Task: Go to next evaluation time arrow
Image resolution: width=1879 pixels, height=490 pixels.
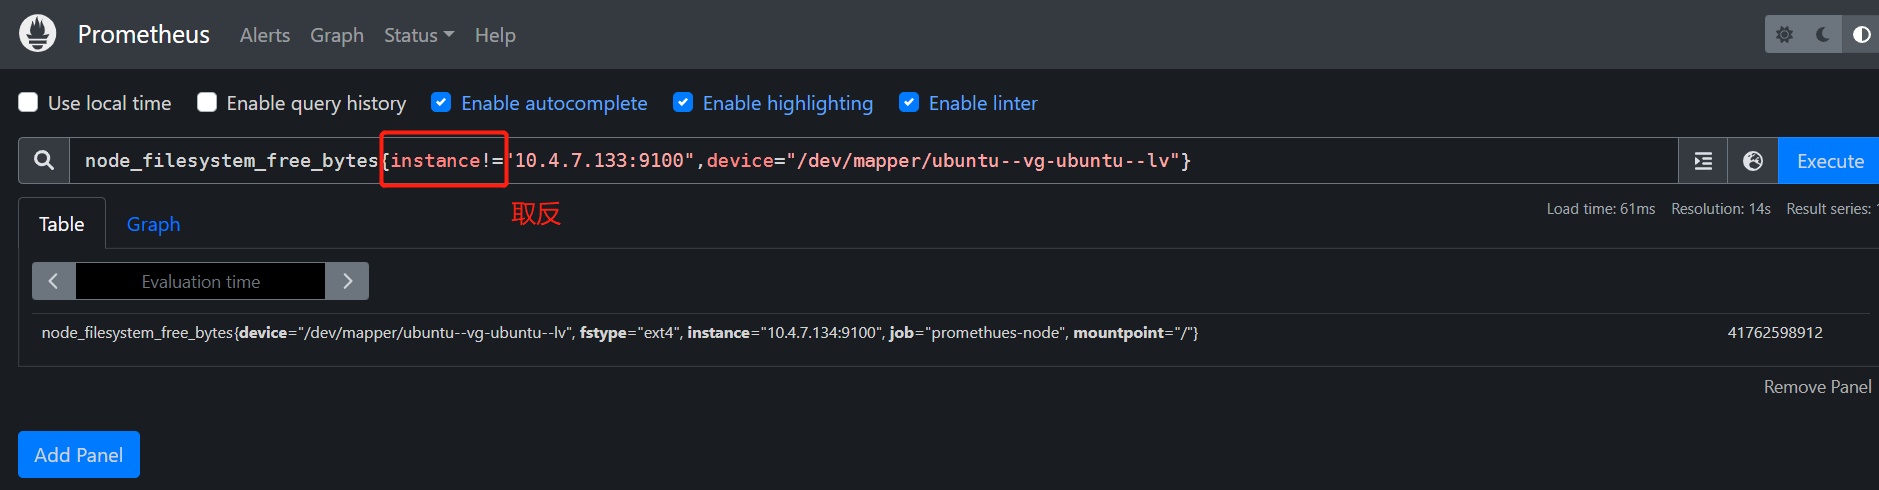Action: pyautogui.click(x=347, y=281)
